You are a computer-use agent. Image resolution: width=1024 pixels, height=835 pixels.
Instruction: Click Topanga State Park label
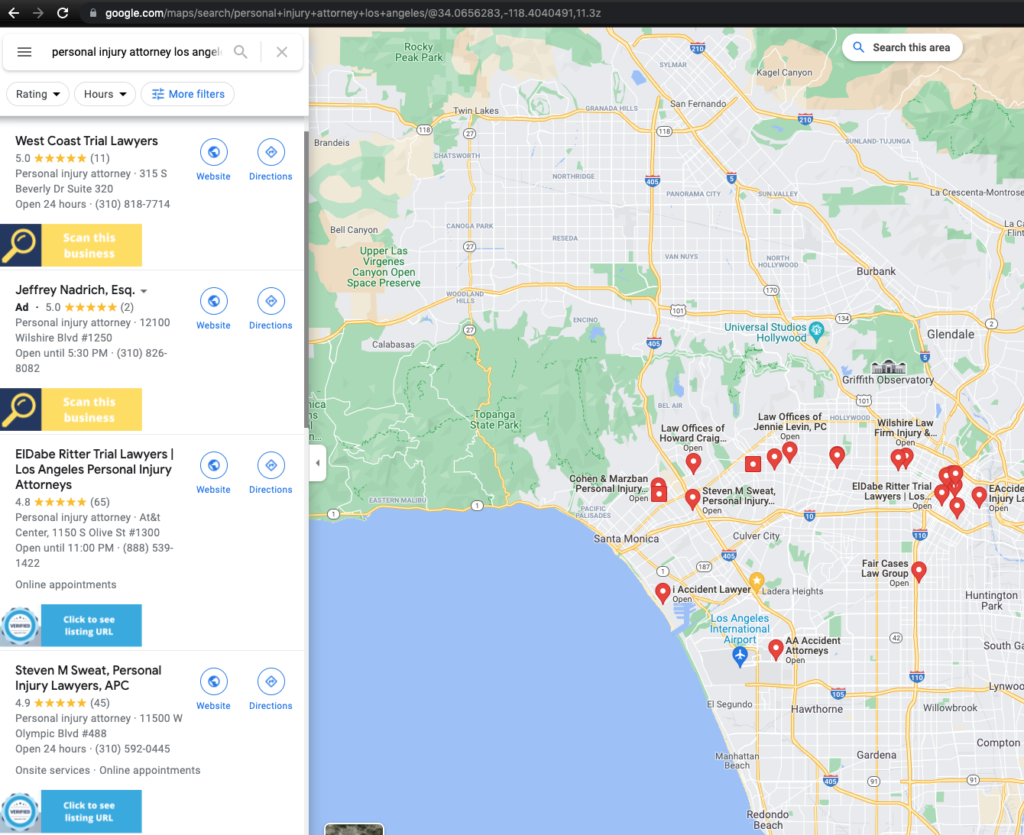point(494,419)
